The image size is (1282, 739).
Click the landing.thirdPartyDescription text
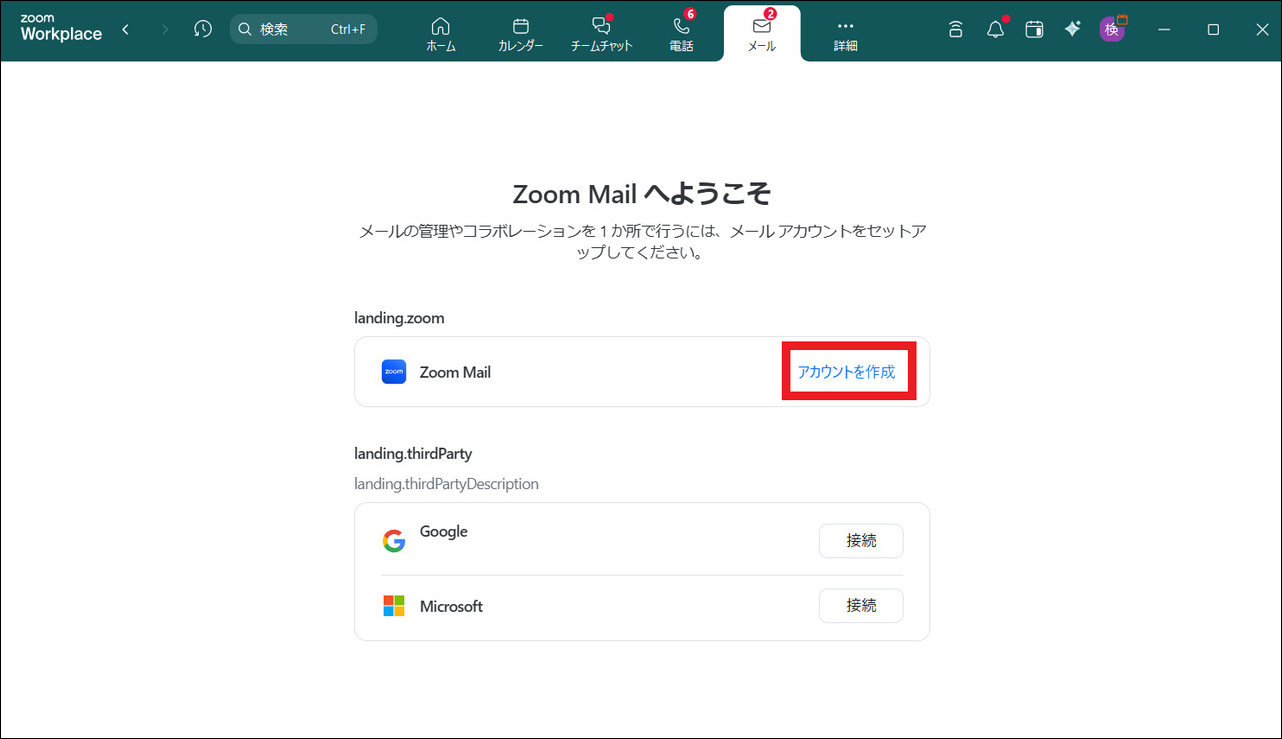coord(446,484)
